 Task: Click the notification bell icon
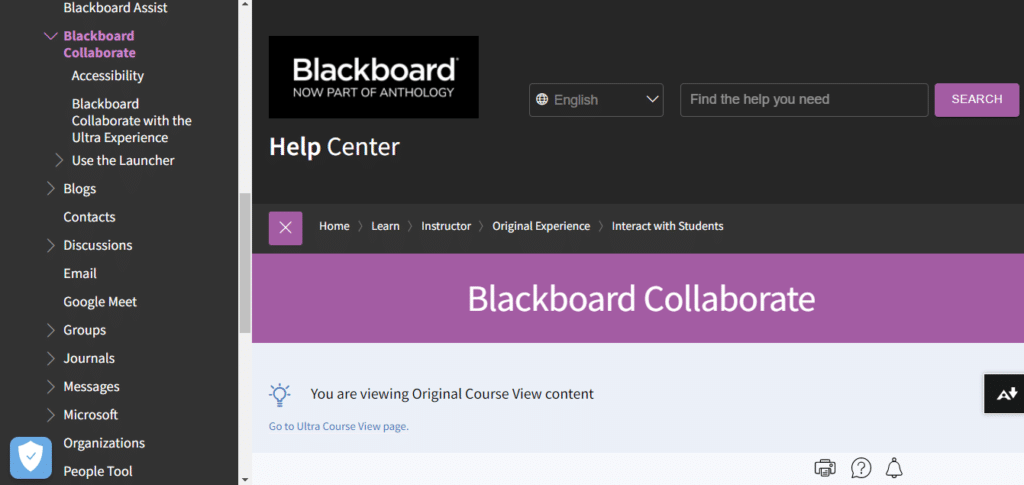coord(893,468)
